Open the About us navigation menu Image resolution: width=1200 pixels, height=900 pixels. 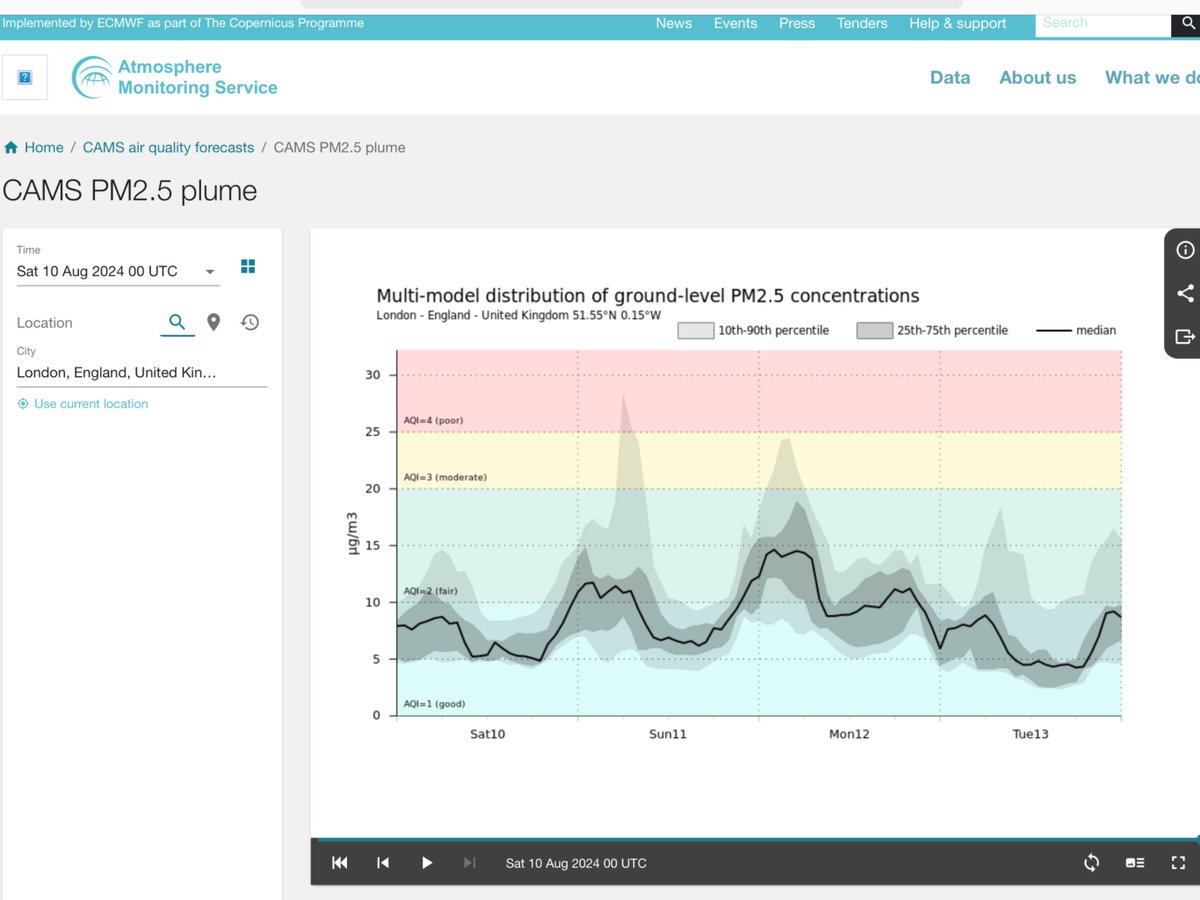coord(1038,77)
